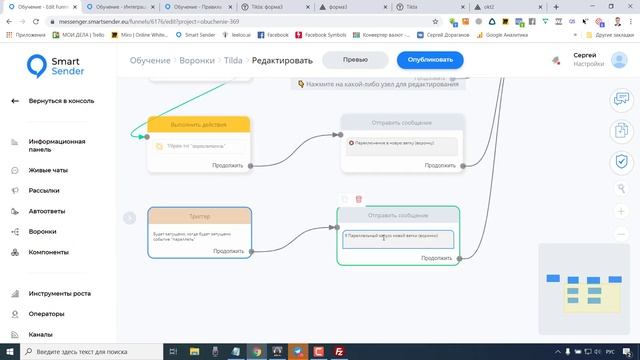This screenshot has width=640, height=360.
Task: Select upper Отправить сообщение node header
Action: [x=402, y=122]
